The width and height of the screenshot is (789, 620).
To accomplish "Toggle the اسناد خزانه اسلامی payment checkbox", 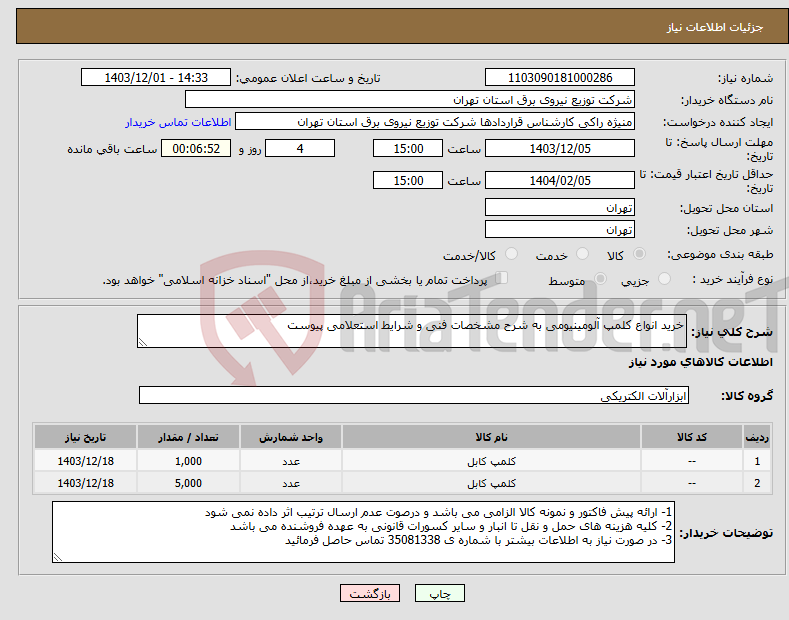I will click(x=501, y=278).
